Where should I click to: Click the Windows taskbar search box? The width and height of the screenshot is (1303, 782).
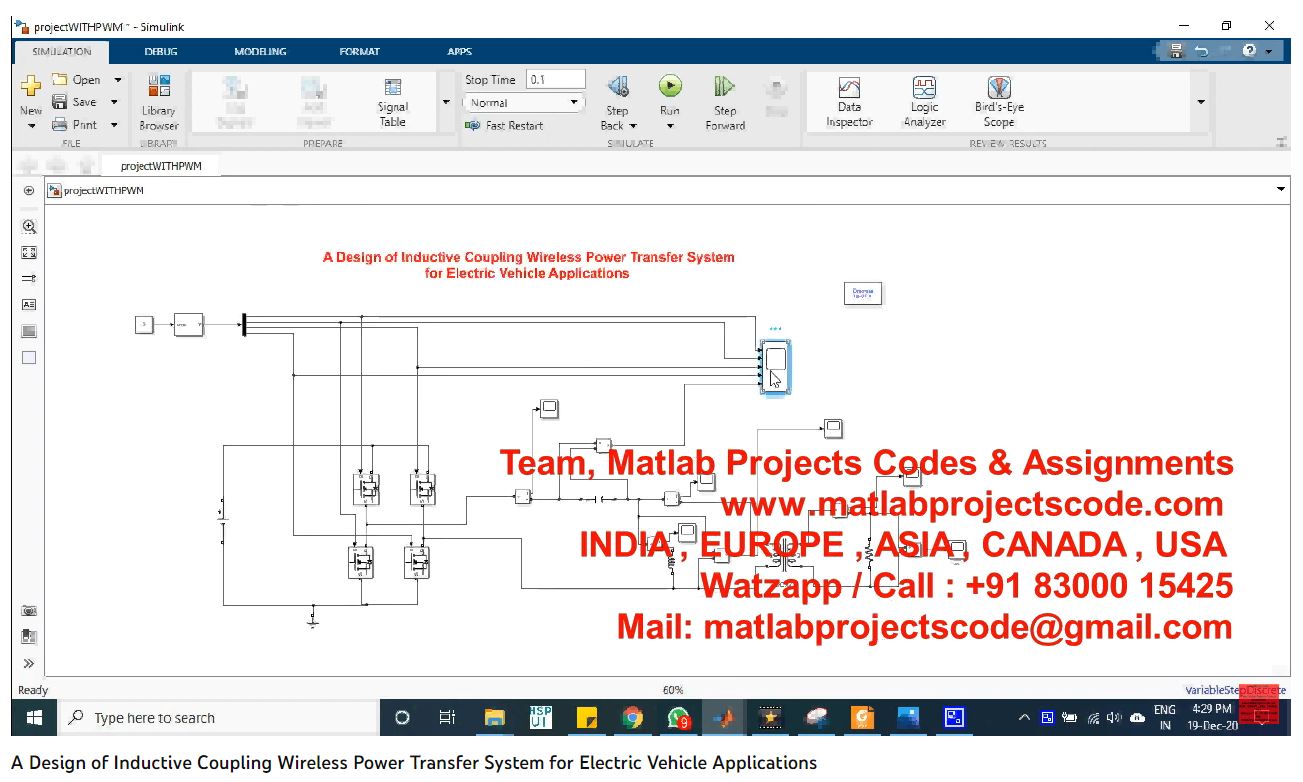[220, 718]
